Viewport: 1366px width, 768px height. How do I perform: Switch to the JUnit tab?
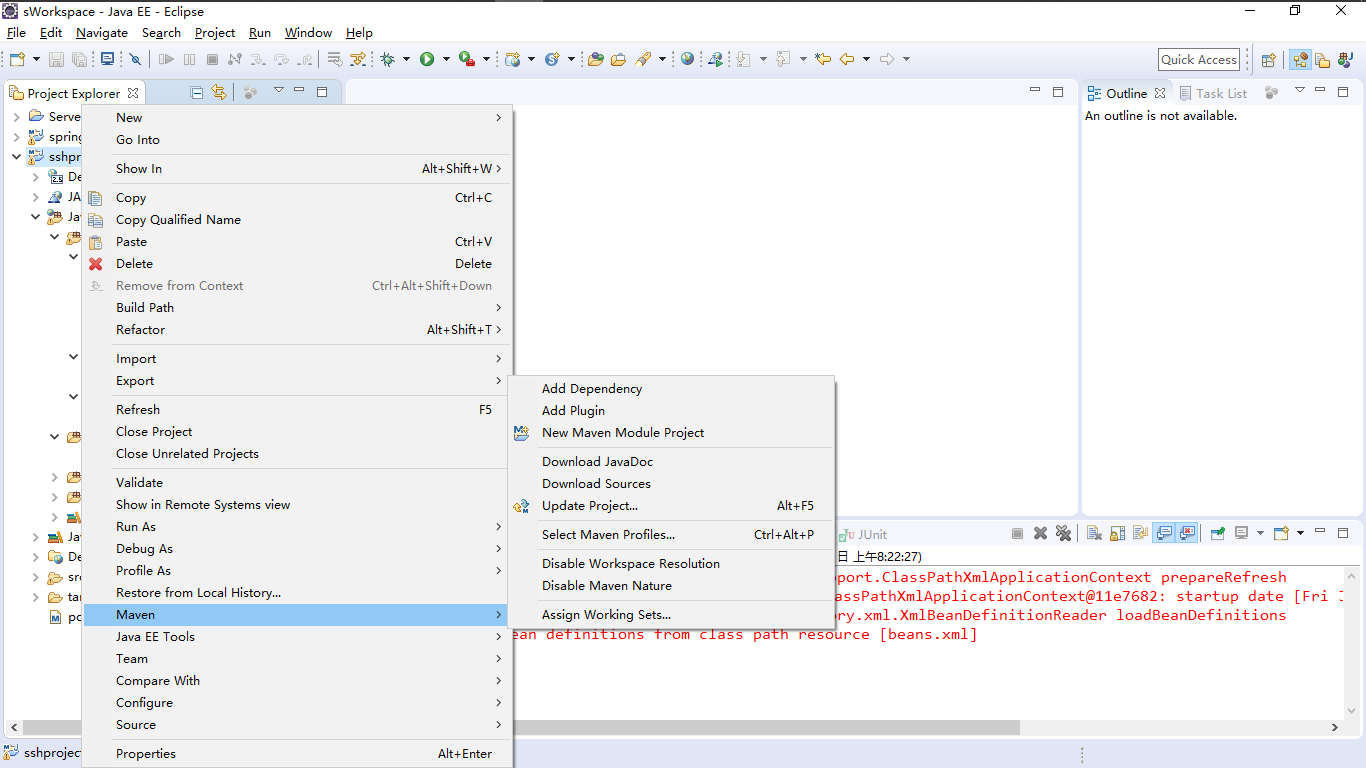[x=864, y=534]
